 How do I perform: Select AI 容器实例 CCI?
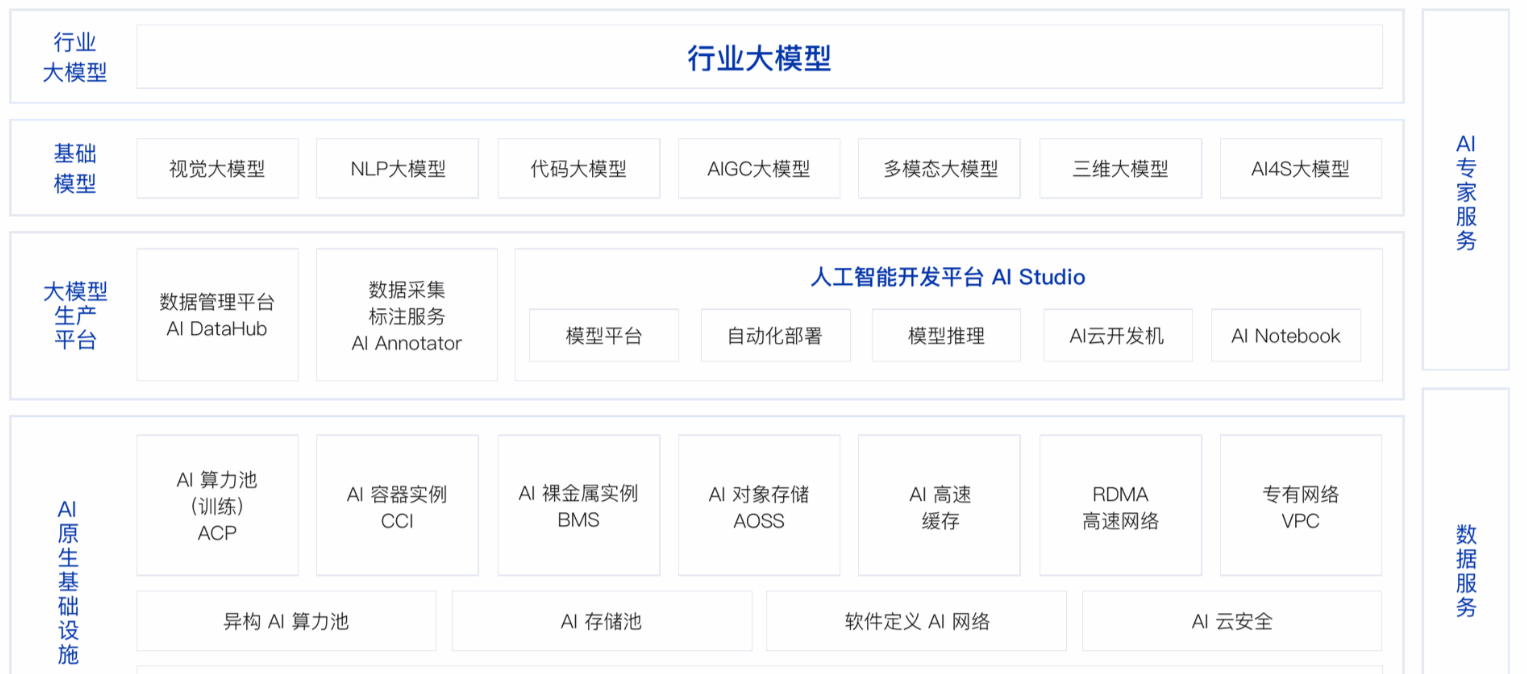click(x=397, y=504)
